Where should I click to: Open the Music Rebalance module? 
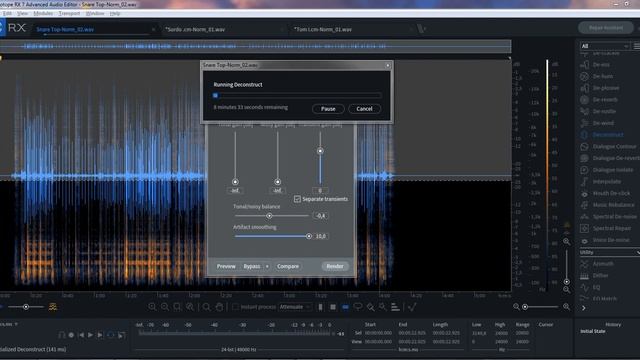coord(613,205)
